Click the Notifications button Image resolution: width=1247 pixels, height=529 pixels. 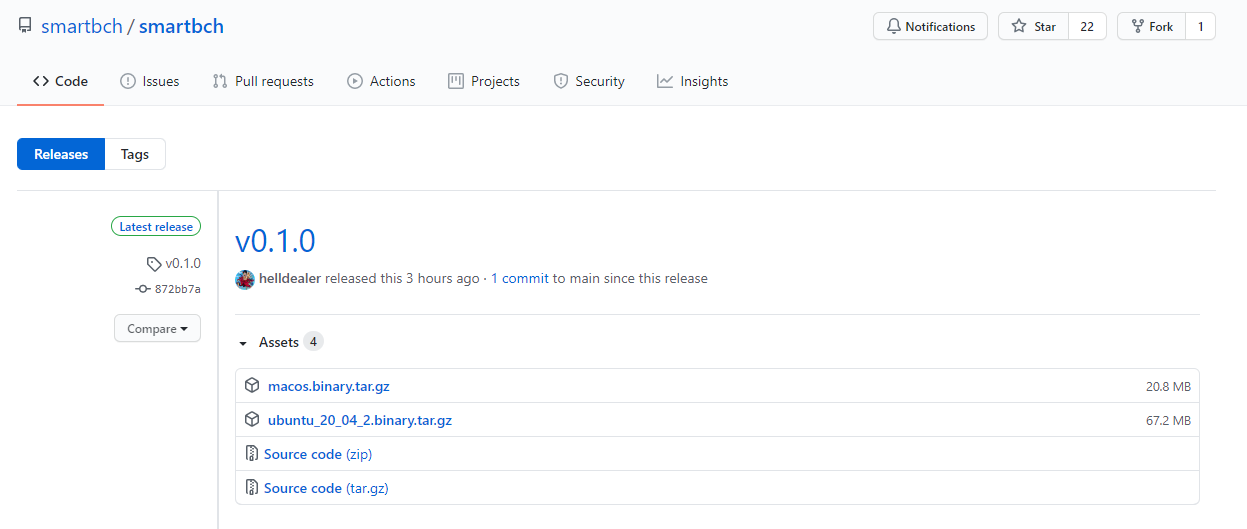tap(930, 27)
